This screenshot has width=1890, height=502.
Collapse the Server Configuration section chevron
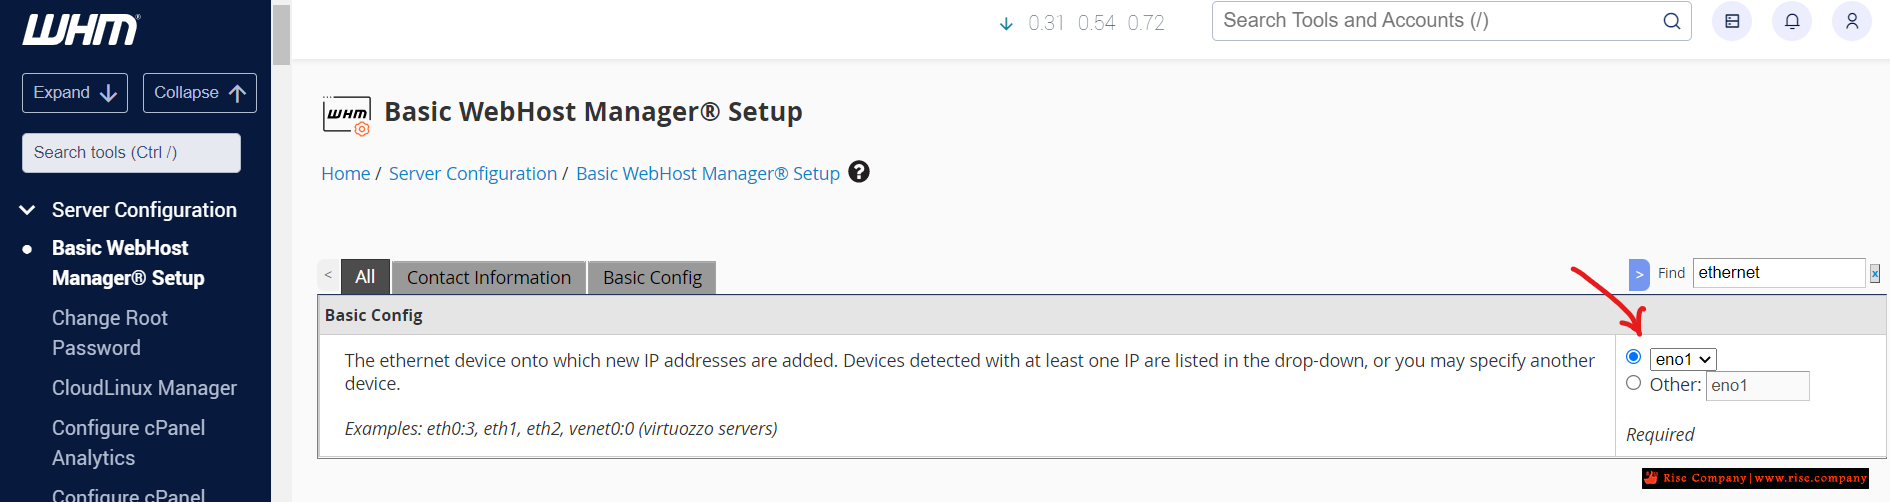pyautogui.click(x=28, y=210)
